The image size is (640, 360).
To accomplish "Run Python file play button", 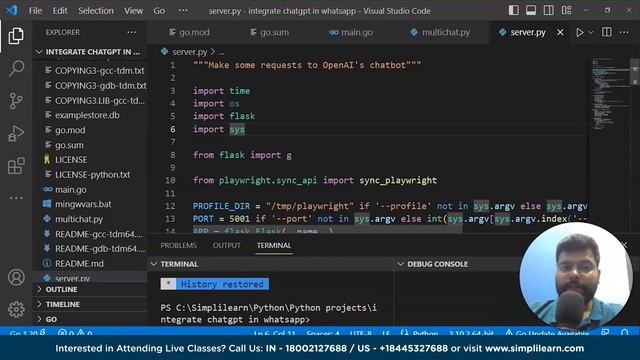I will (580, 32).
